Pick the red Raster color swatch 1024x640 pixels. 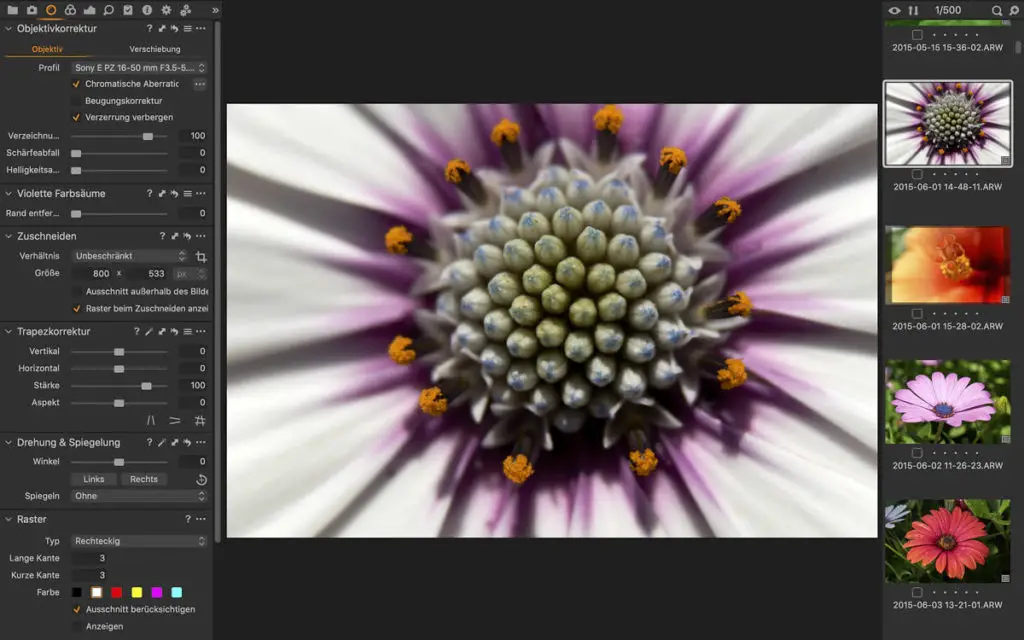coord(116,592)
